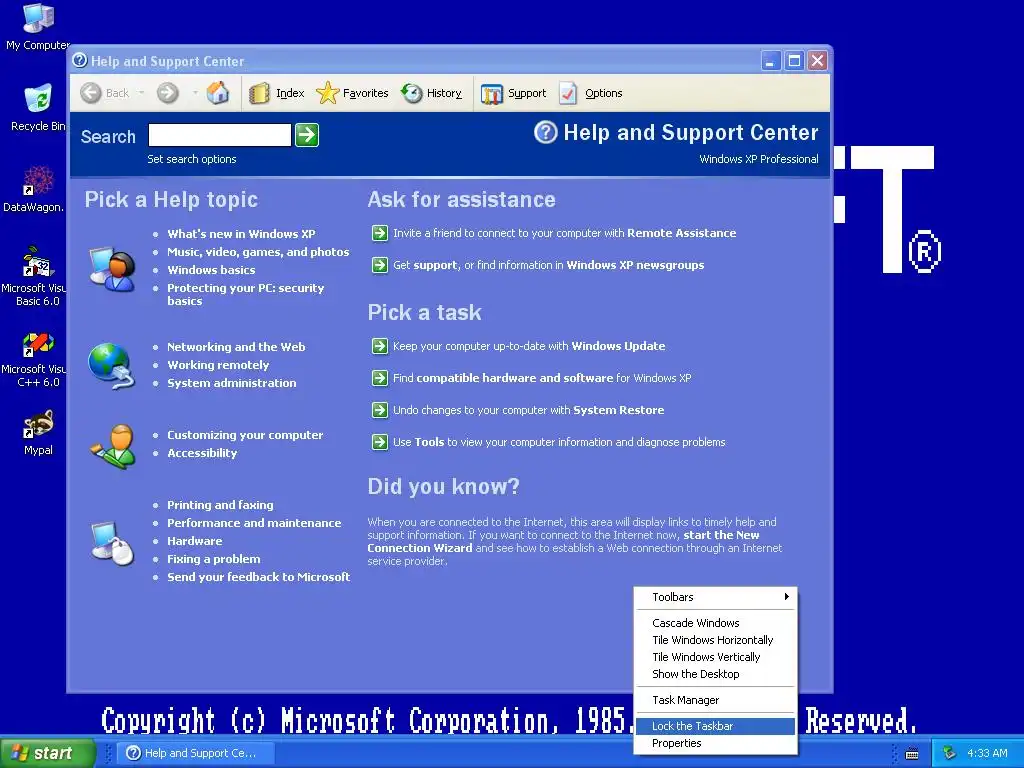
Task: Click the Forward arrow button
Action: (168, 93)
